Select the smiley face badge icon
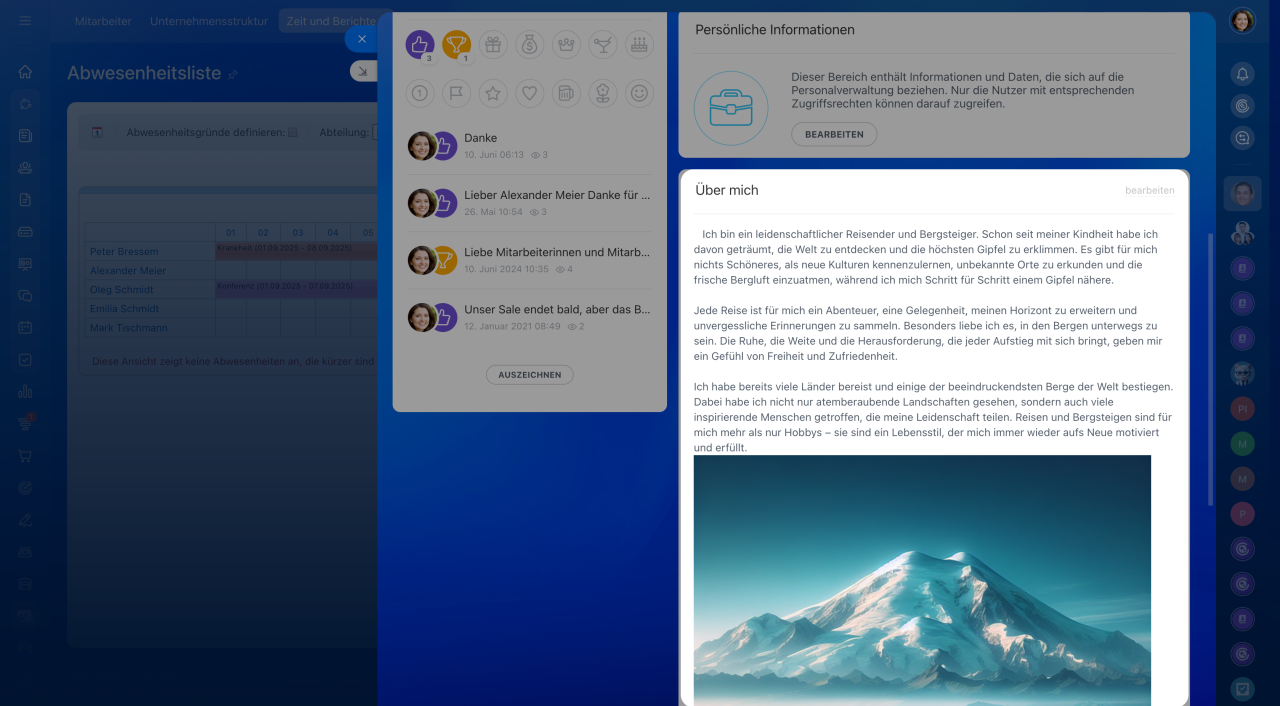 pos(640,93)
